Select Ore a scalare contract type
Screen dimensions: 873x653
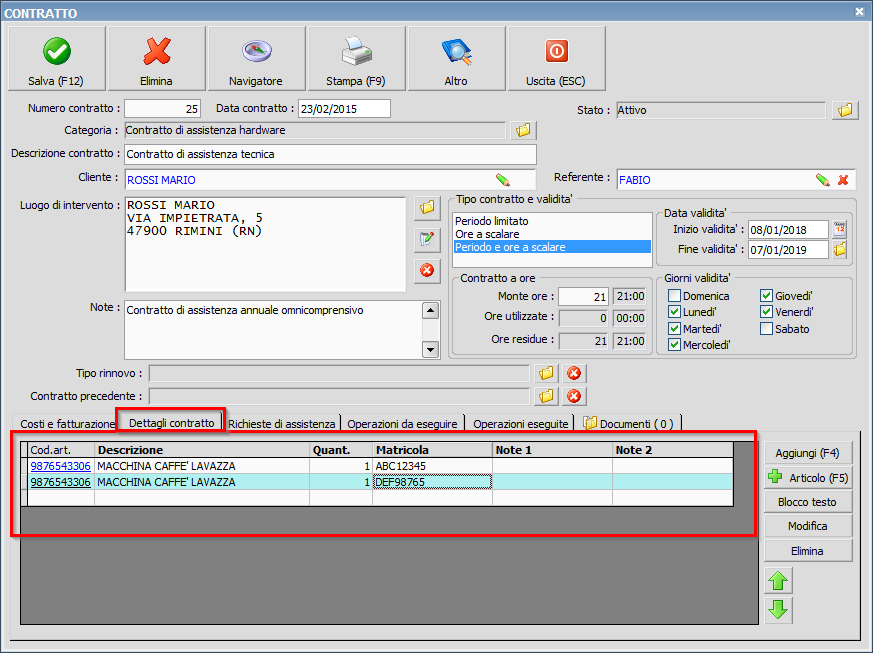(552, 234)
